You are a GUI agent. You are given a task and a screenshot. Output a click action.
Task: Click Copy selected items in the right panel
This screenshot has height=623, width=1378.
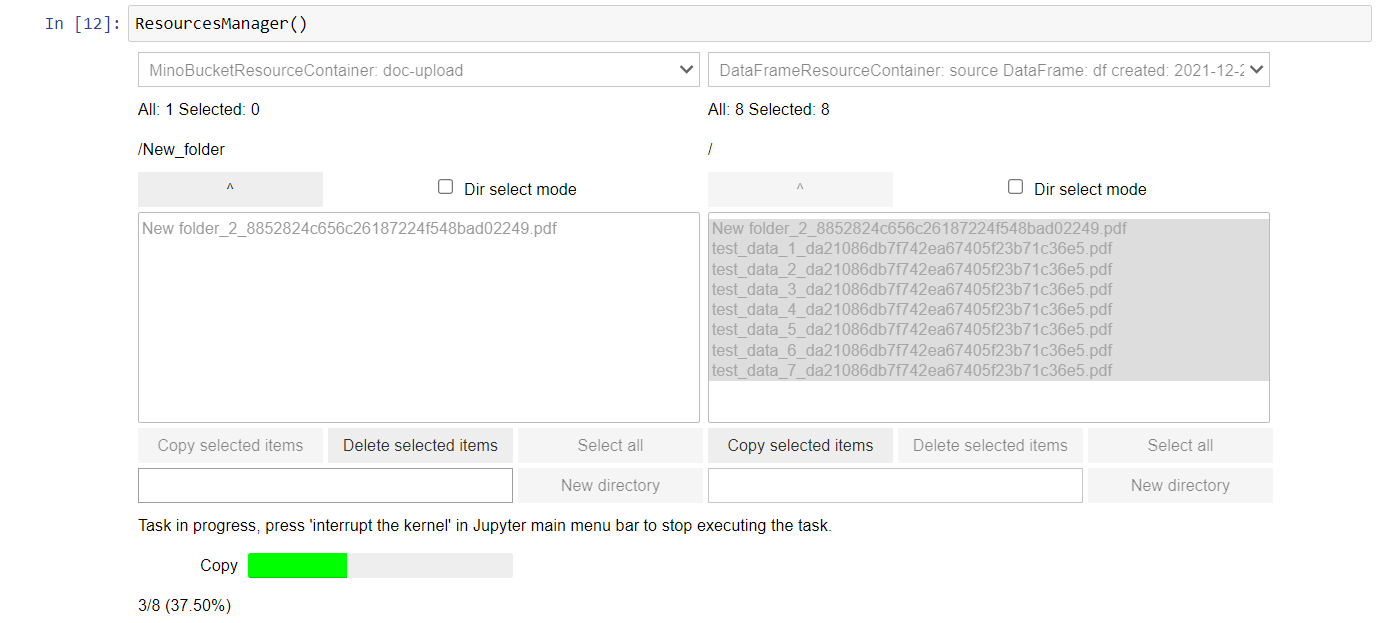[x=800, y=445]
